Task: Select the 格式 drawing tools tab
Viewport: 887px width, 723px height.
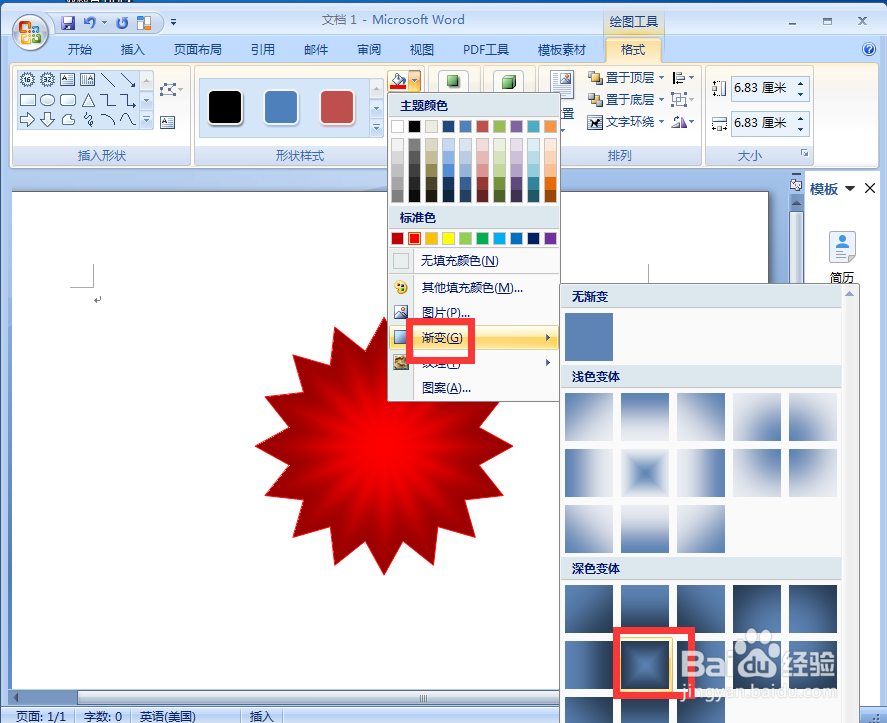Action: 632,50
